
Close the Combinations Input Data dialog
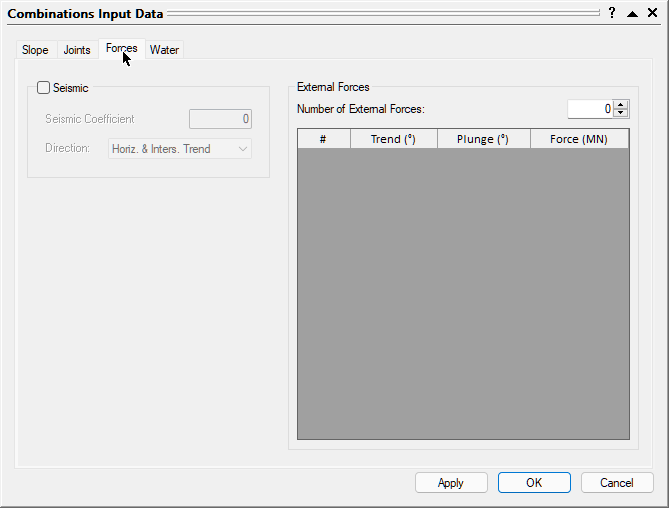[652, 13]
